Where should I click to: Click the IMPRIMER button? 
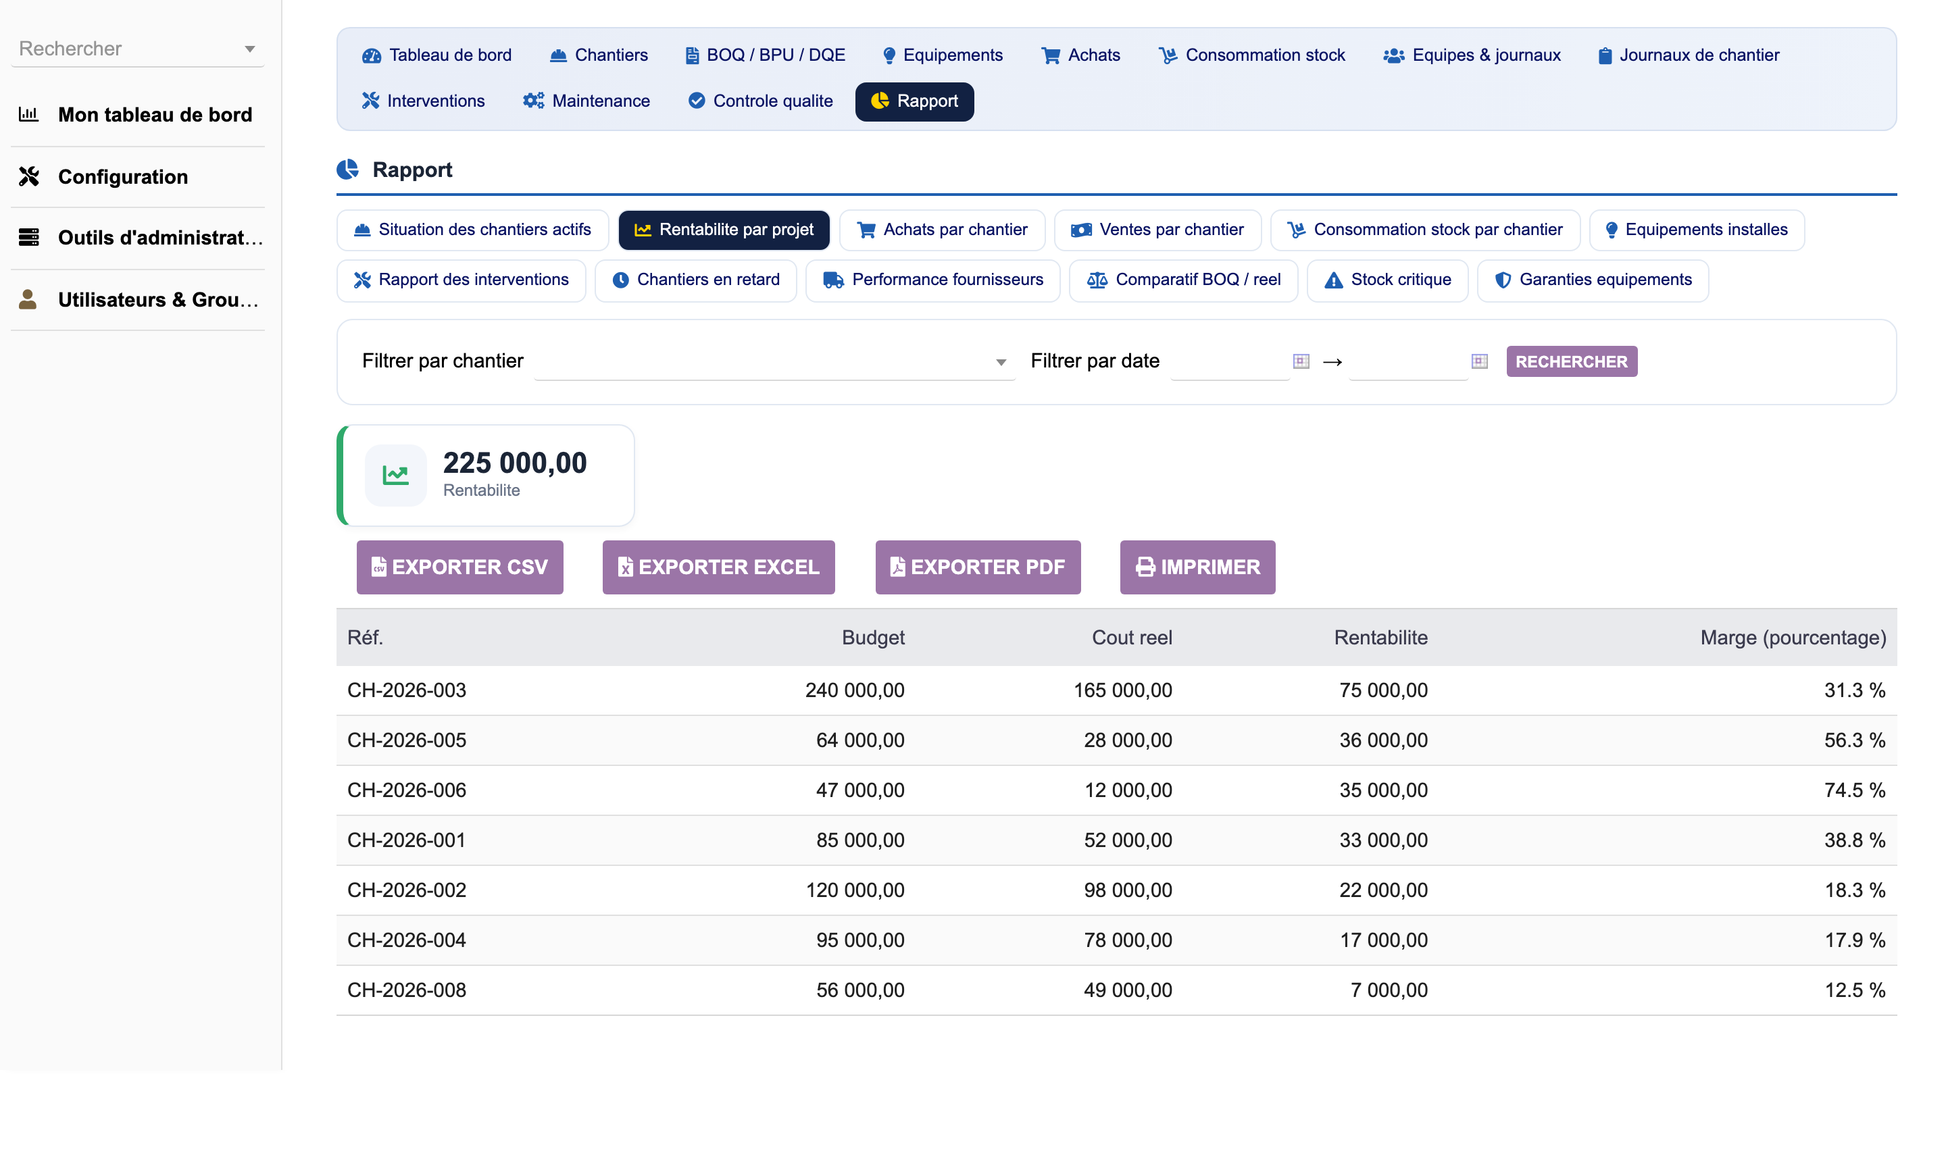pos(1197,567)
